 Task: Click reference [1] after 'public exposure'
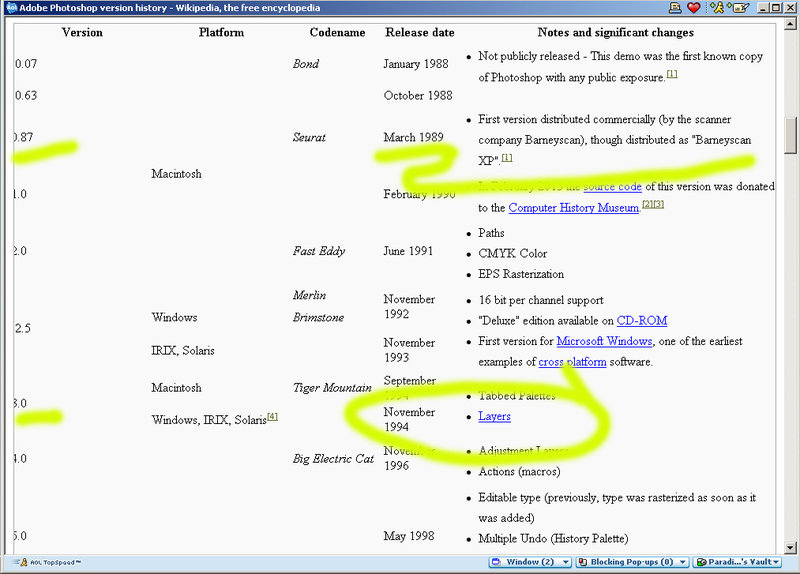(x=672, y=74)
